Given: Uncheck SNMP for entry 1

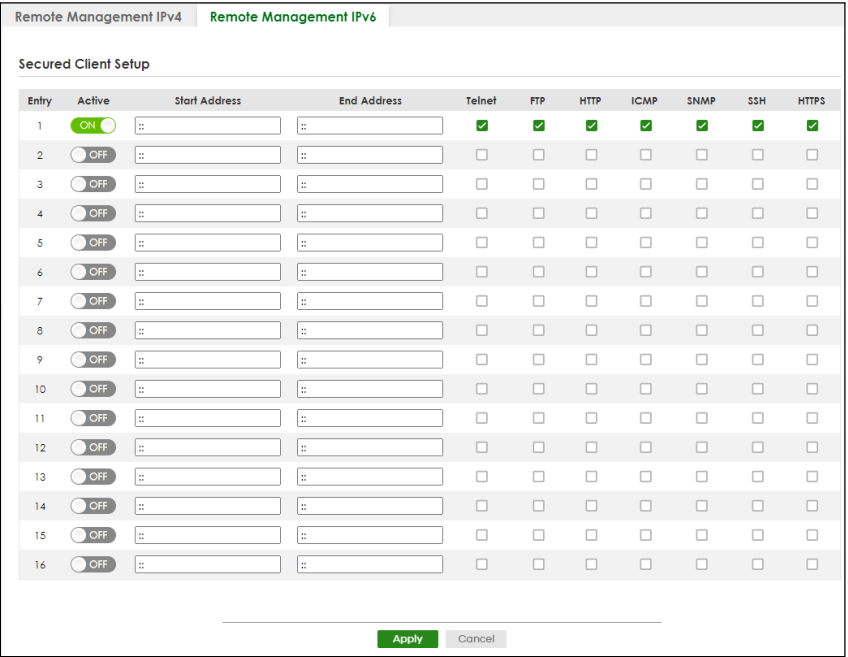Looking at the screenshot, I should coord(701,125).
